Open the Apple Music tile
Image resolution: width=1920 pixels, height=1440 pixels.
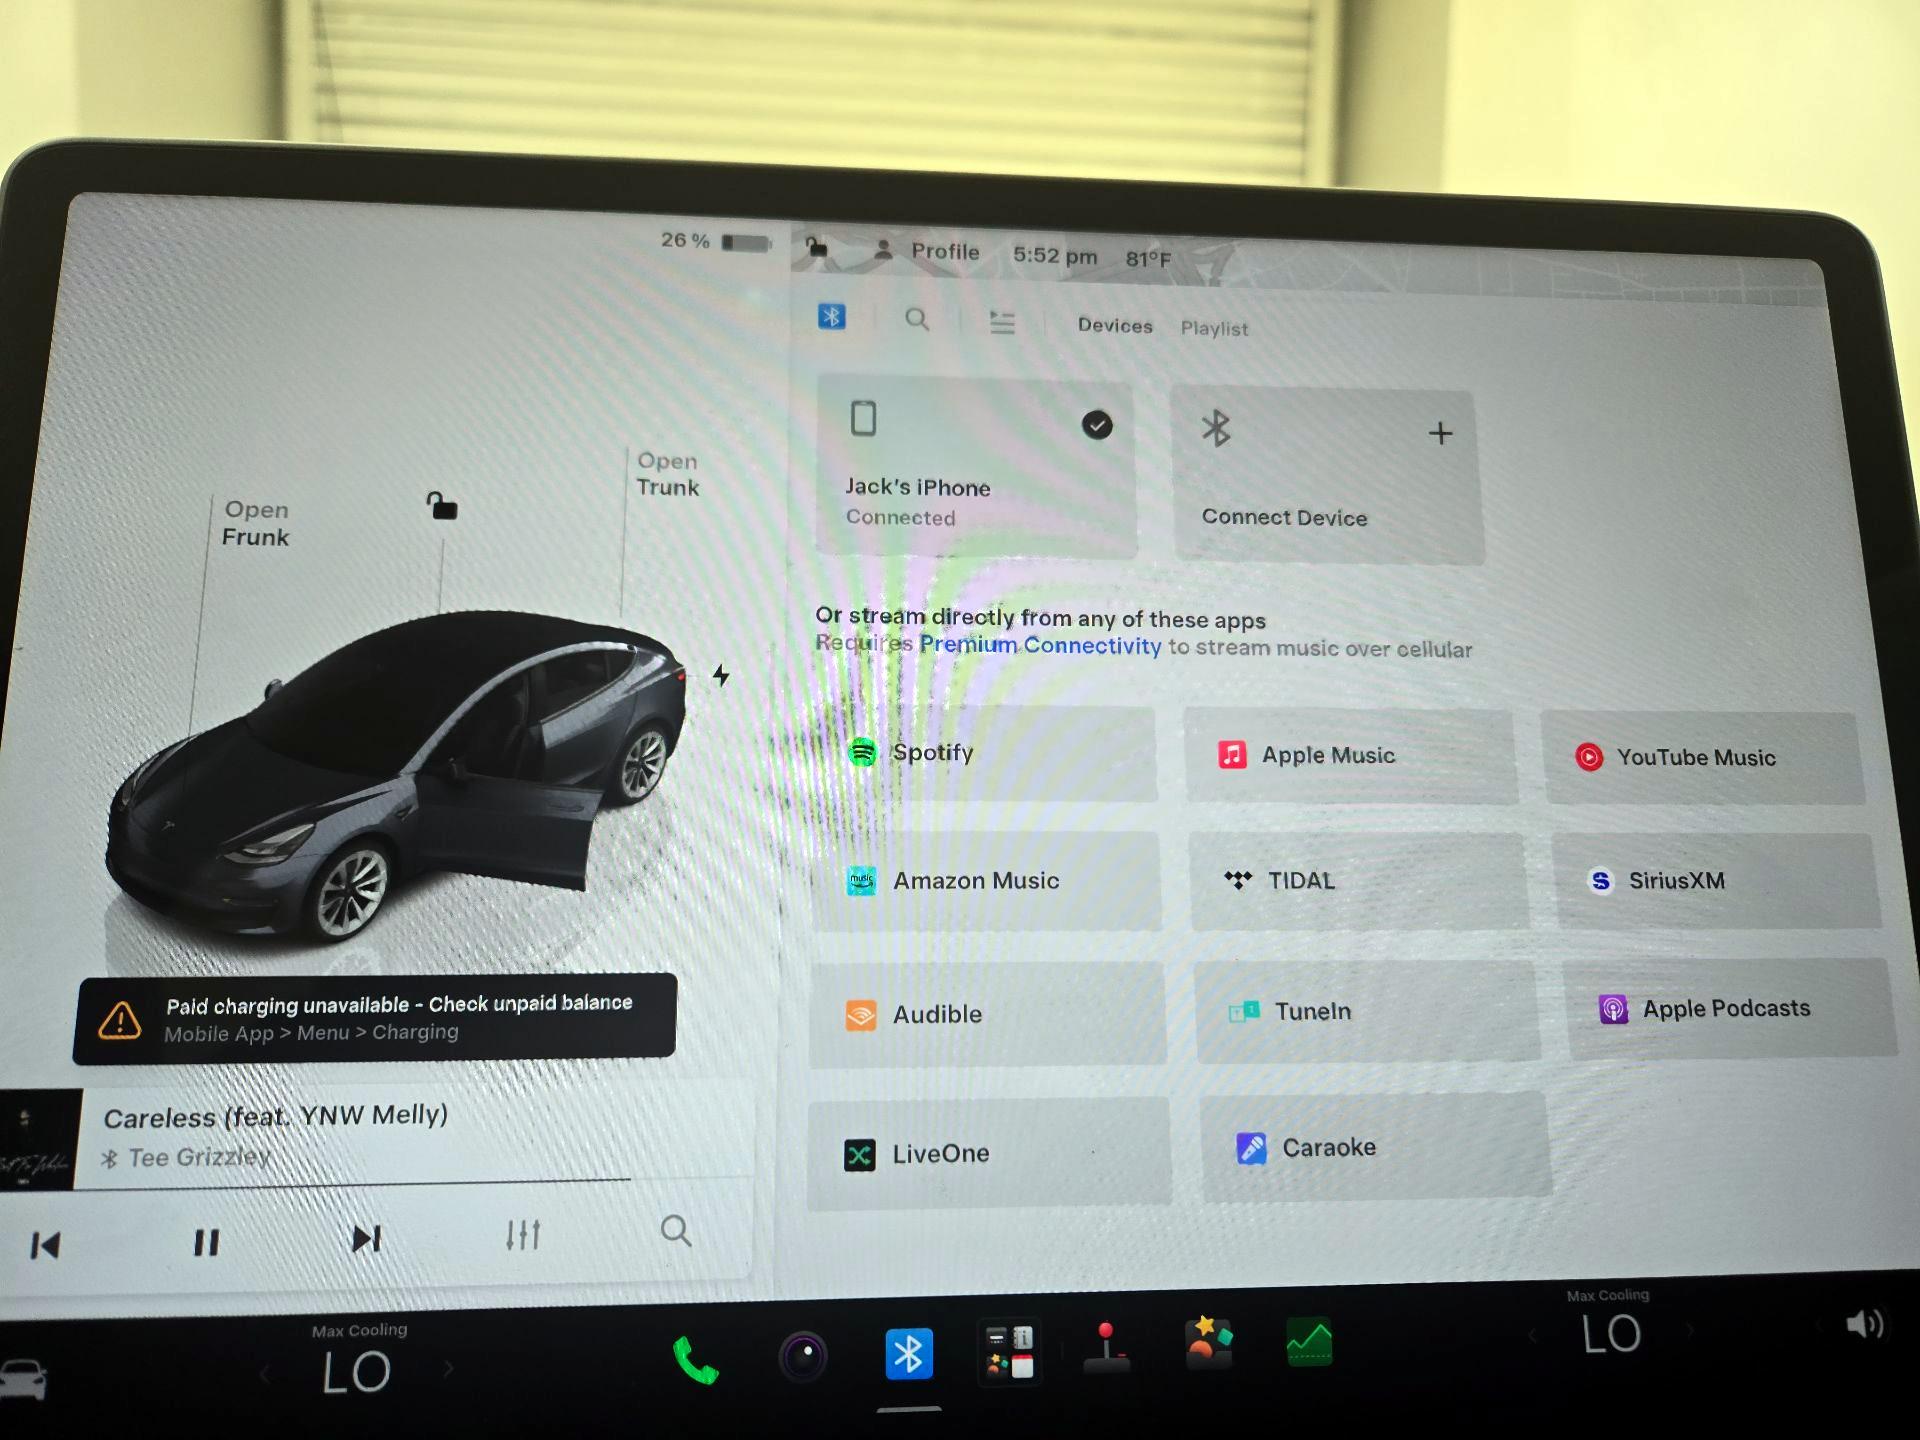pyautogui.click(x=1351, y=756)
